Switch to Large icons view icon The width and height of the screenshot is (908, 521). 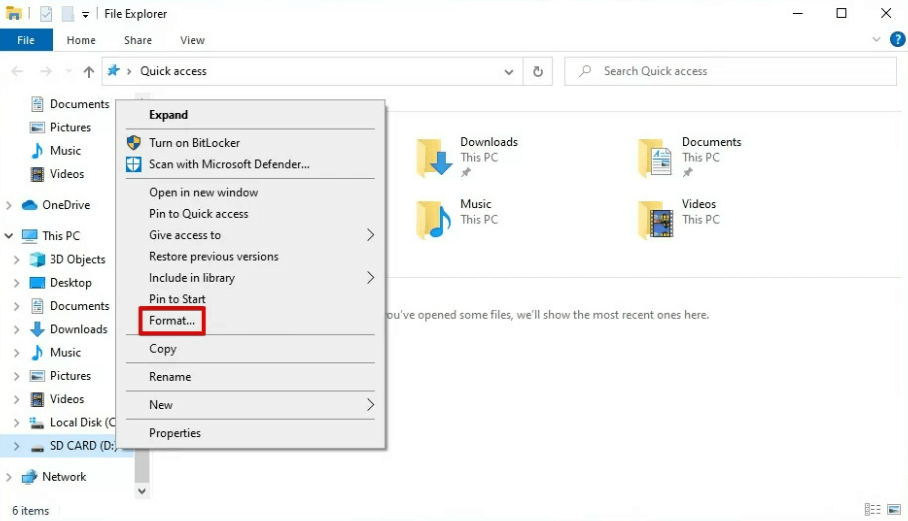894,509
